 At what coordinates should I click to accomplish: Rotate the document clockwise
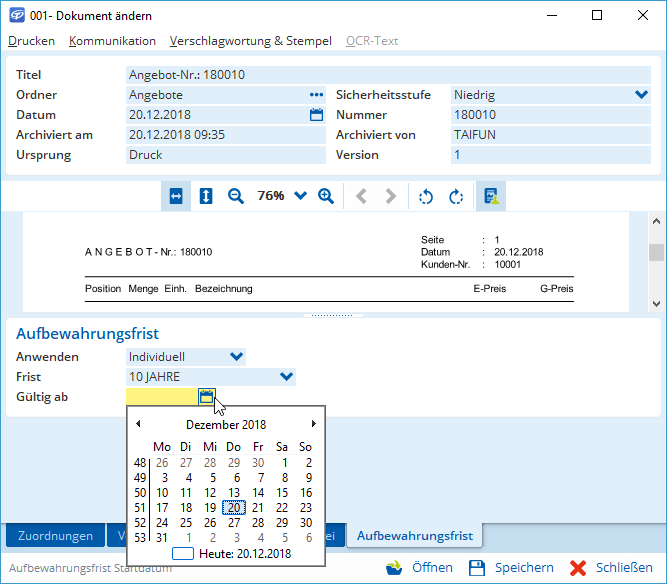(x=456, y=196)
